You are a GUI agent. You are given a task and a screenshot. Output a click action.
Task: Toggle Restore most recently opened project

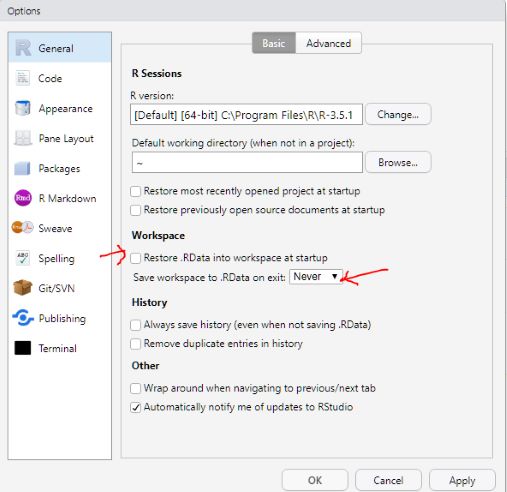tap(136, 191)
